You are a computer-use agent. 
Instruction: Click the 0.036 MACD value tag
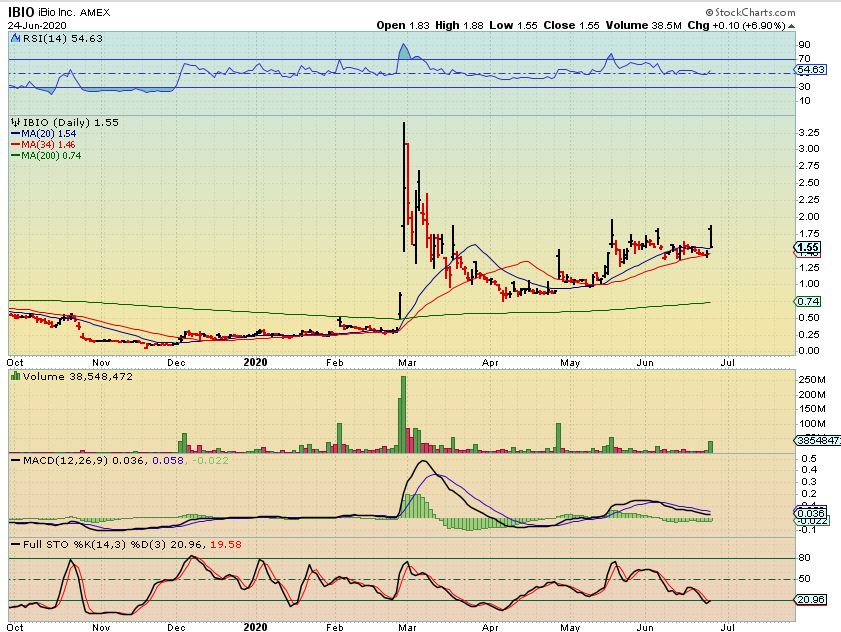[811, 513]
